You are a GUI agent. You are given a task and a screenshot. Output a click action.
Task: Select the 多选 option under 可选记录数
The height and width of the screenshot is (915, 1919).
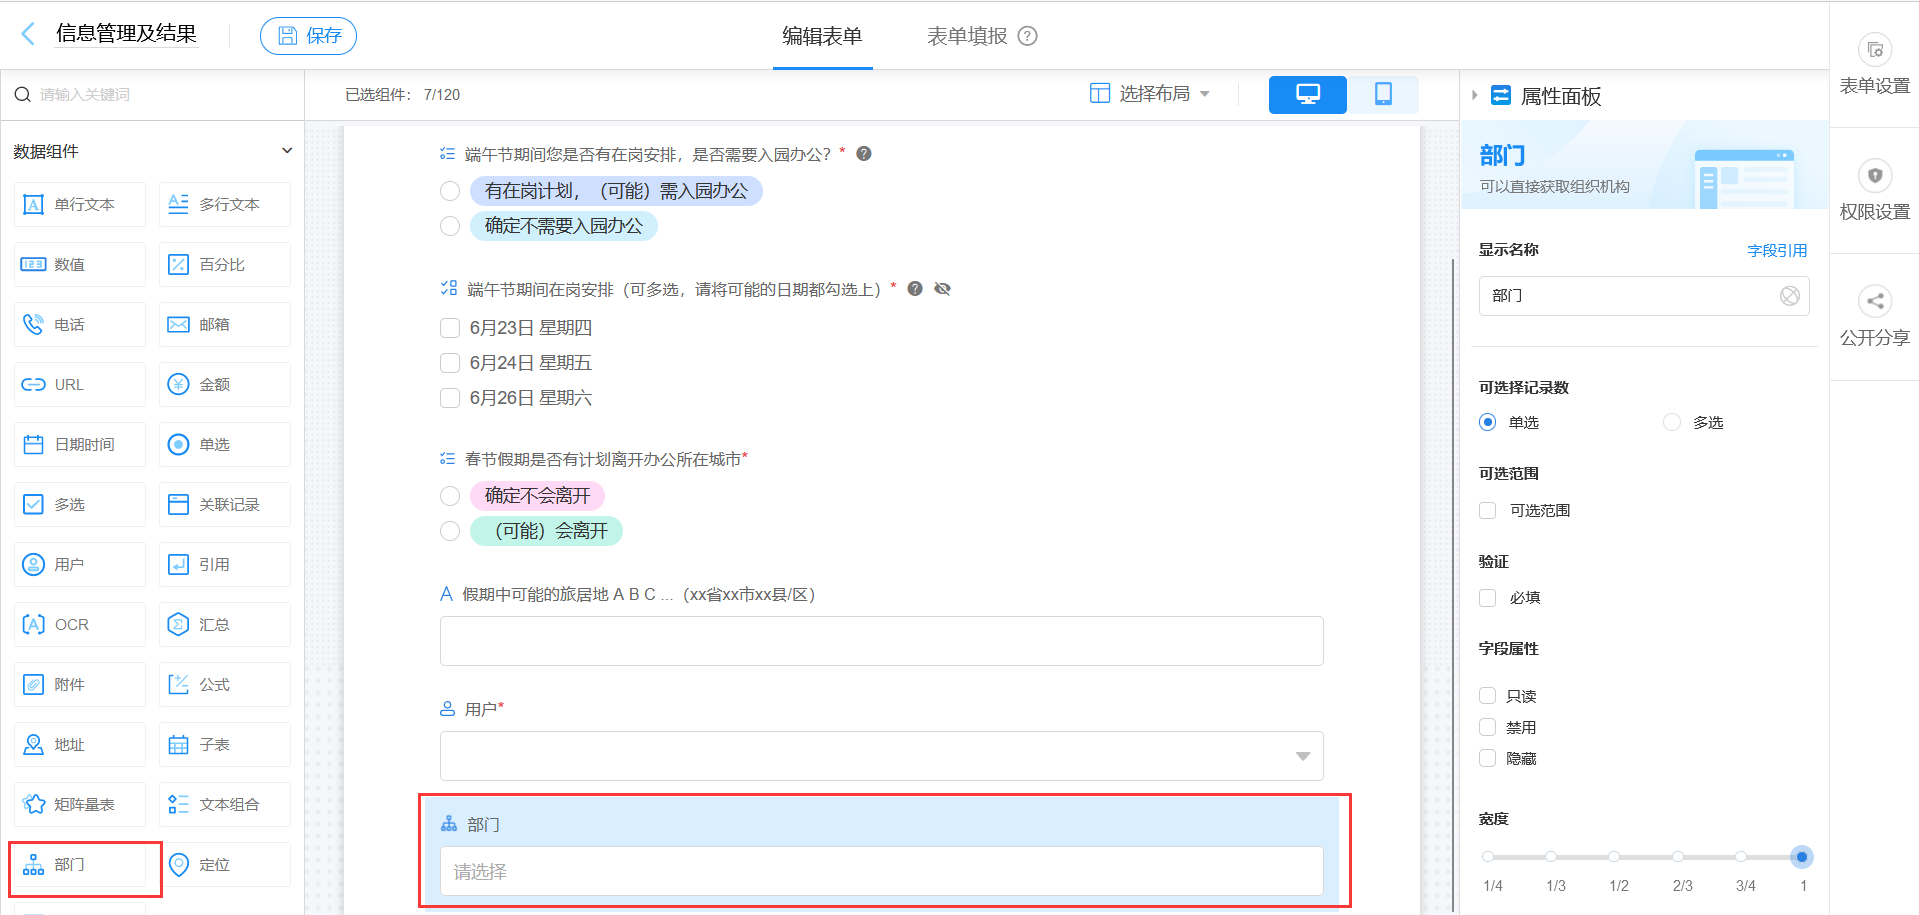[1671, 422]
